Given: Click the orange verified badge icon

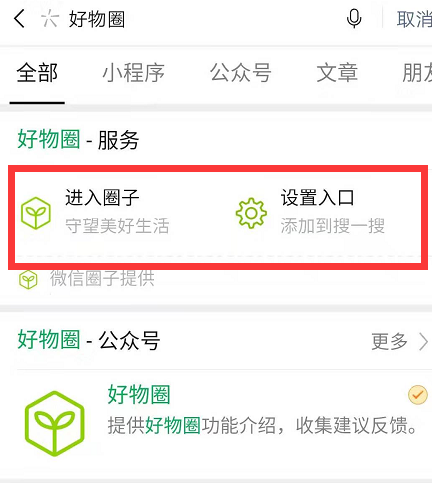Looking at the screenshot, I should (x=417, y=395).
